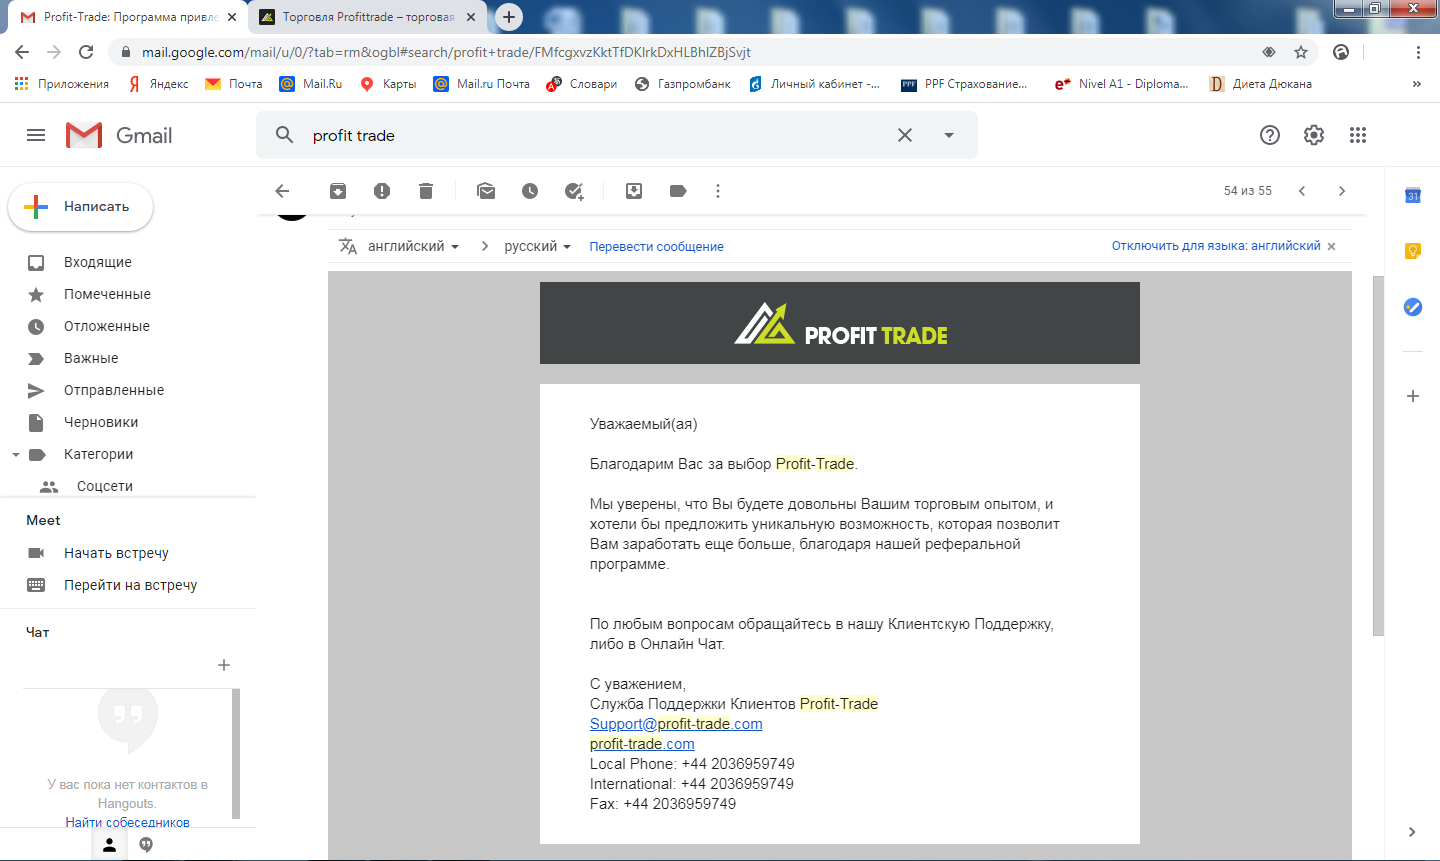
Task: Open the Словари bookmark
Action: point(582,84)
